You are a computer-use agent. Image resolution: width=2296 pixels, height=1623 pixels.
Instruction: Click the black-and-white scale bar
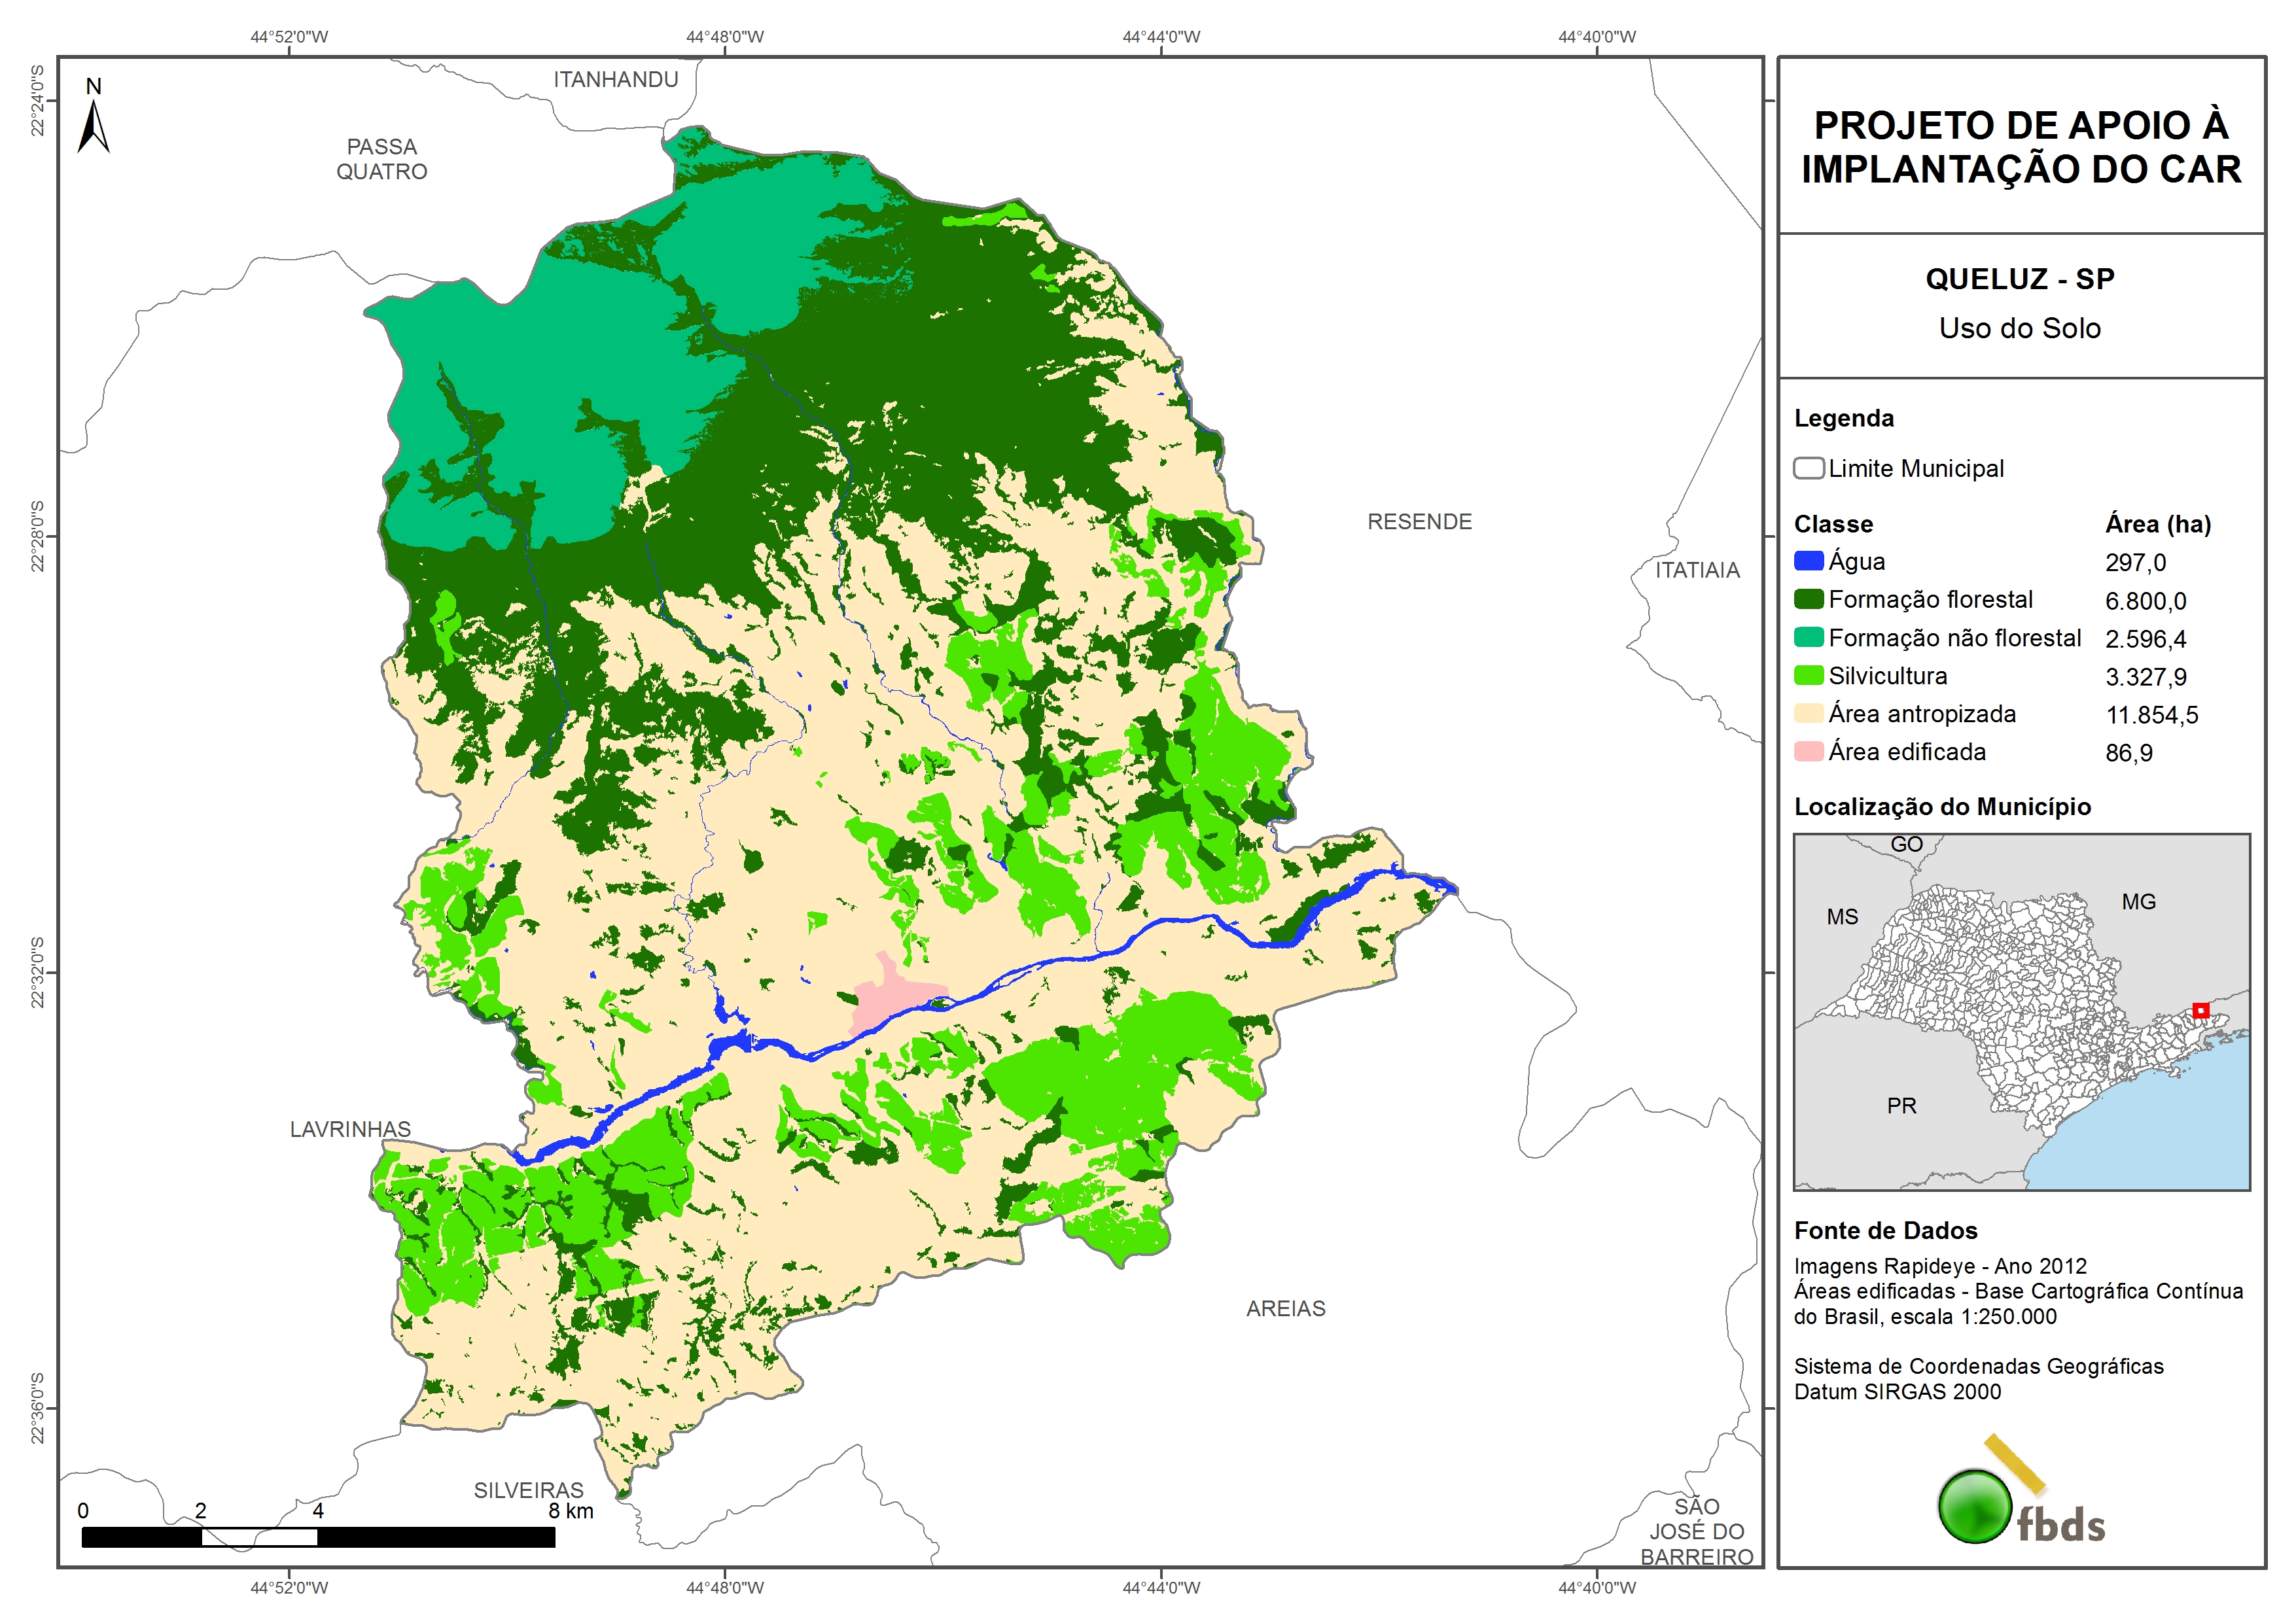318,1537
